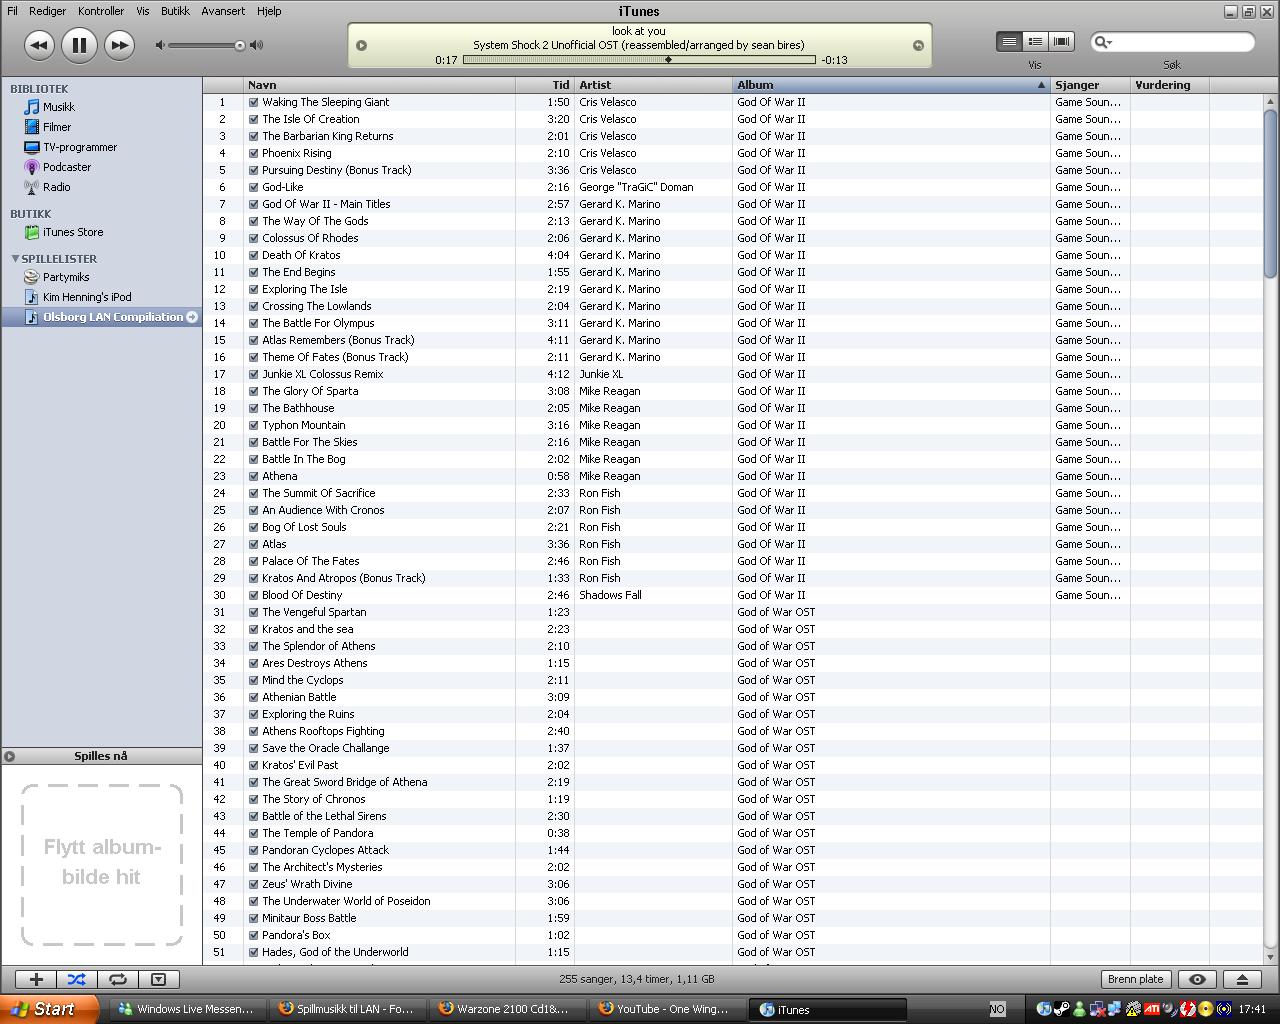Sort by the Vurdering column header
This screenshot has height=1024, width=1280.
[1169, 85]
